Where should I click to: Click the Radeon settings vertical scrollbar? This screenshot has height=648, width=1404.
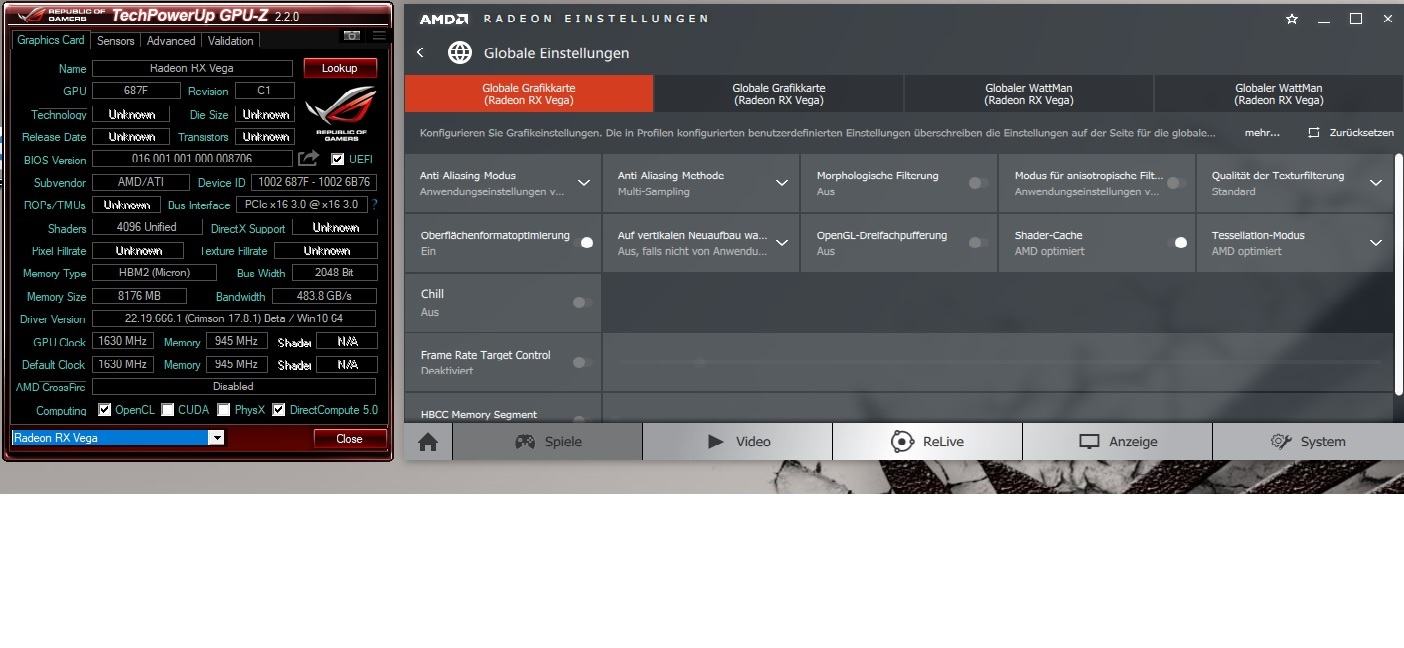(x=1398, y=272)
